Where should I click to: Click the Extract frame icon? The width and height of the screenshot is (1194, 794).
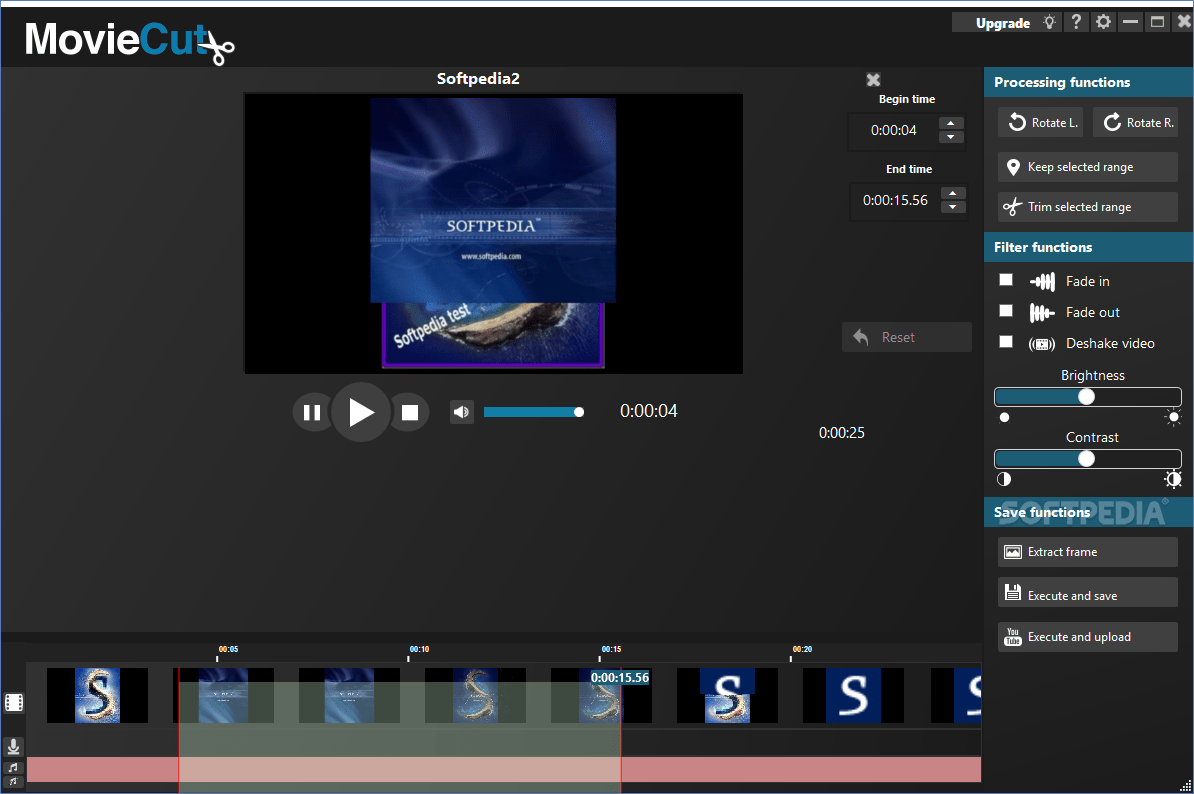click(x=1011, y=551)
